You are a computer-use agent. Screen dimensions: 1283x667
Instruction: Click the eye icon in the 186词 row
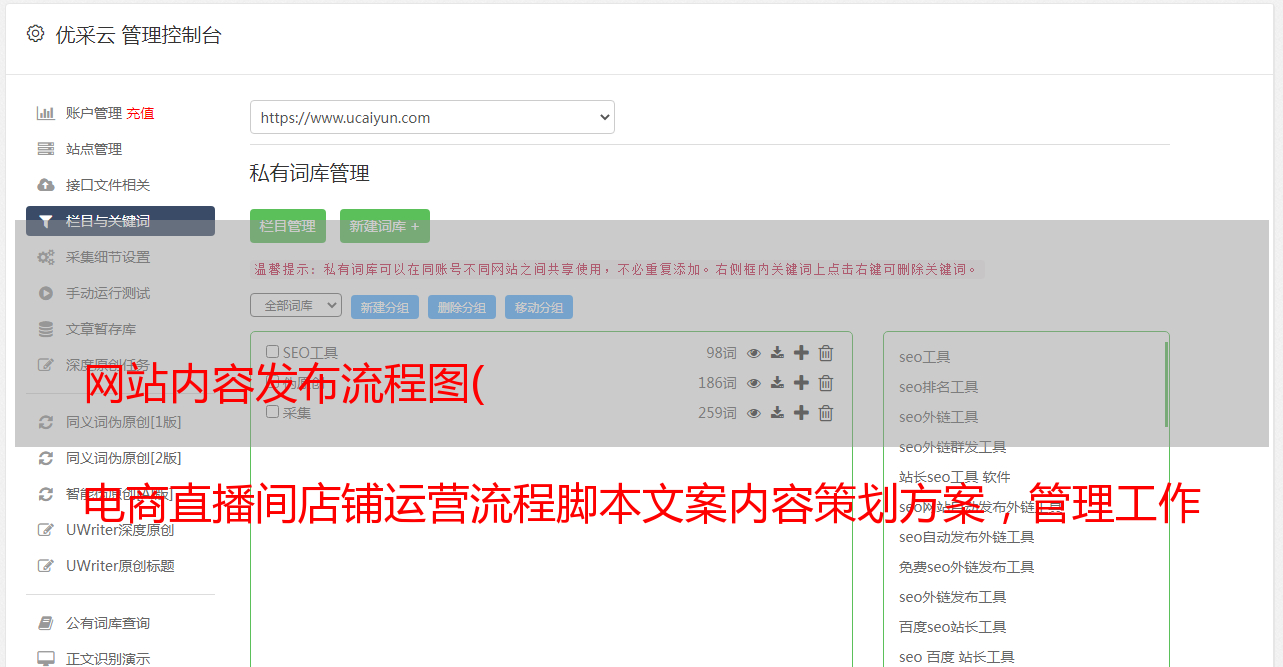754,383
